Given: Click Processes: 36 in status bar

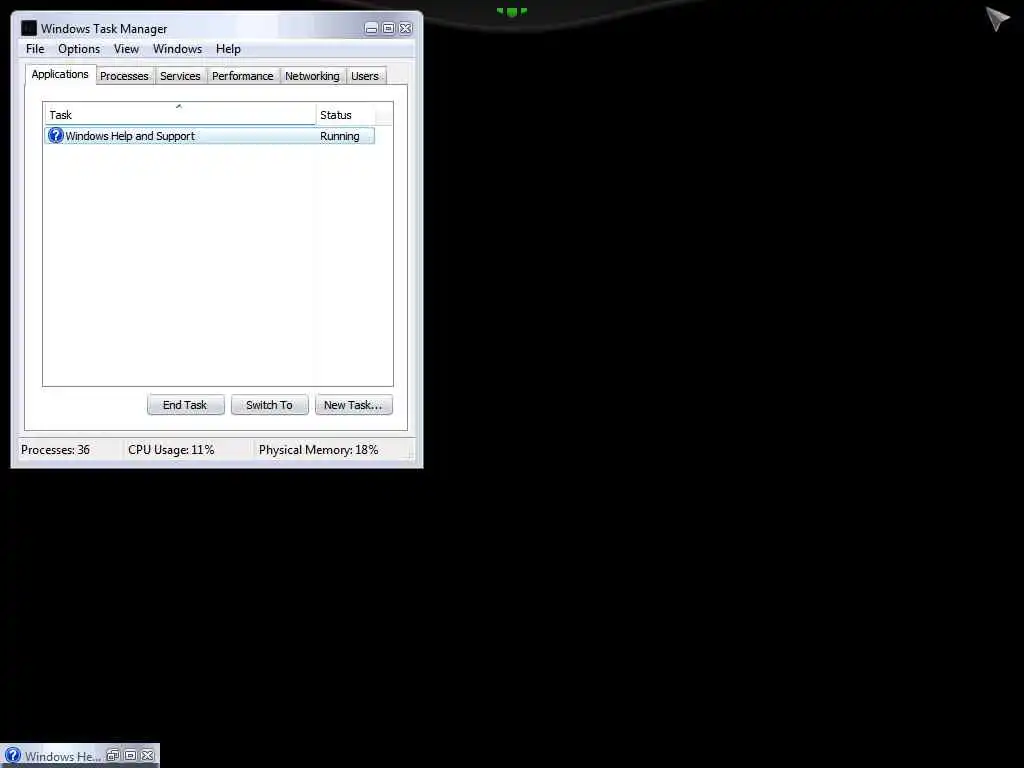Looking at the screenshot, I should 56,450.
